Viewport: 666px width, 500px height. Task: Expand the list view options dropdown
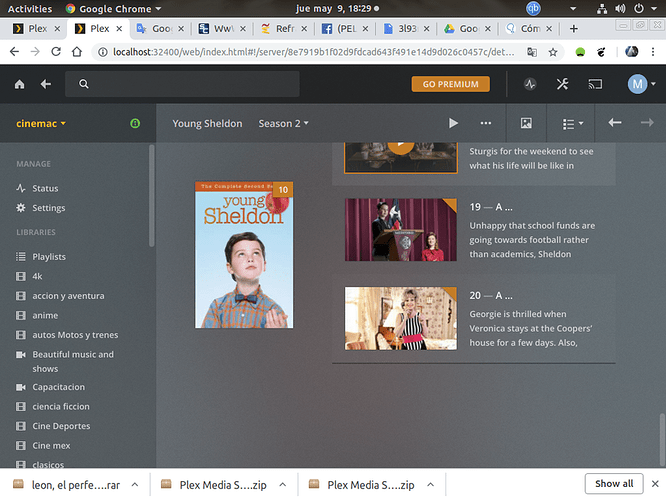click(x=573, y=124)
